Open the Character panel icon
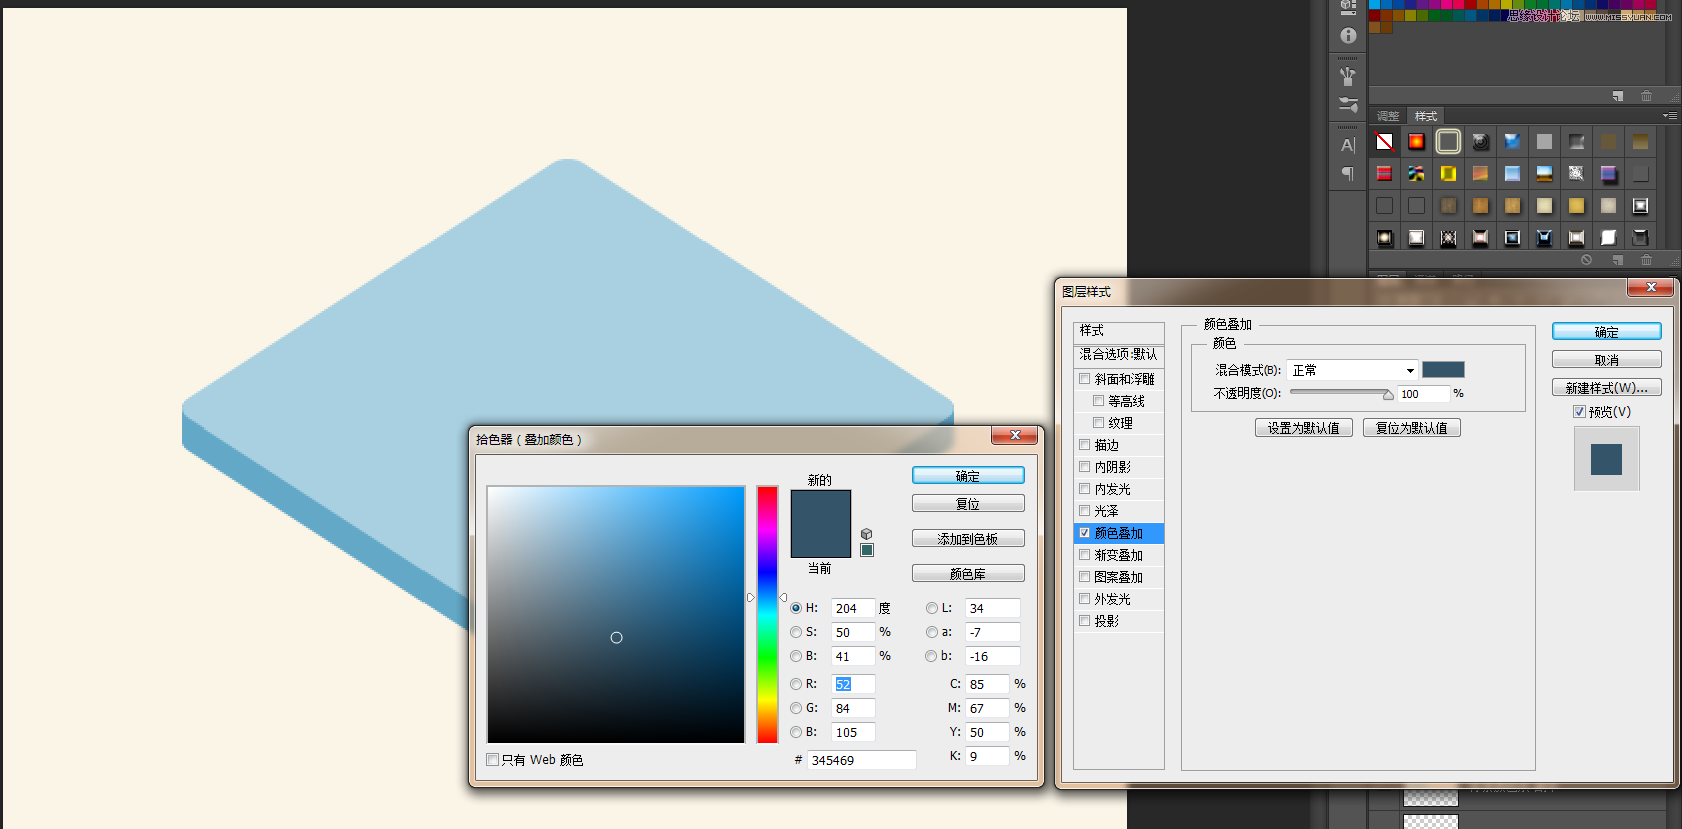Image resolution: width=1682 pixels, height=829 pixels. 1348,145
